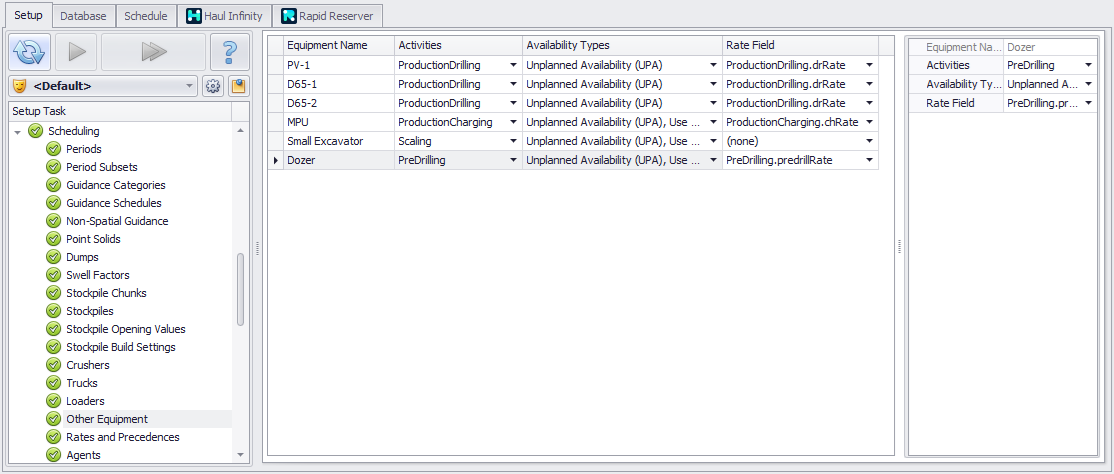Click green check icon next to Agents
The image size is (1114, 474).
(53, 455)
